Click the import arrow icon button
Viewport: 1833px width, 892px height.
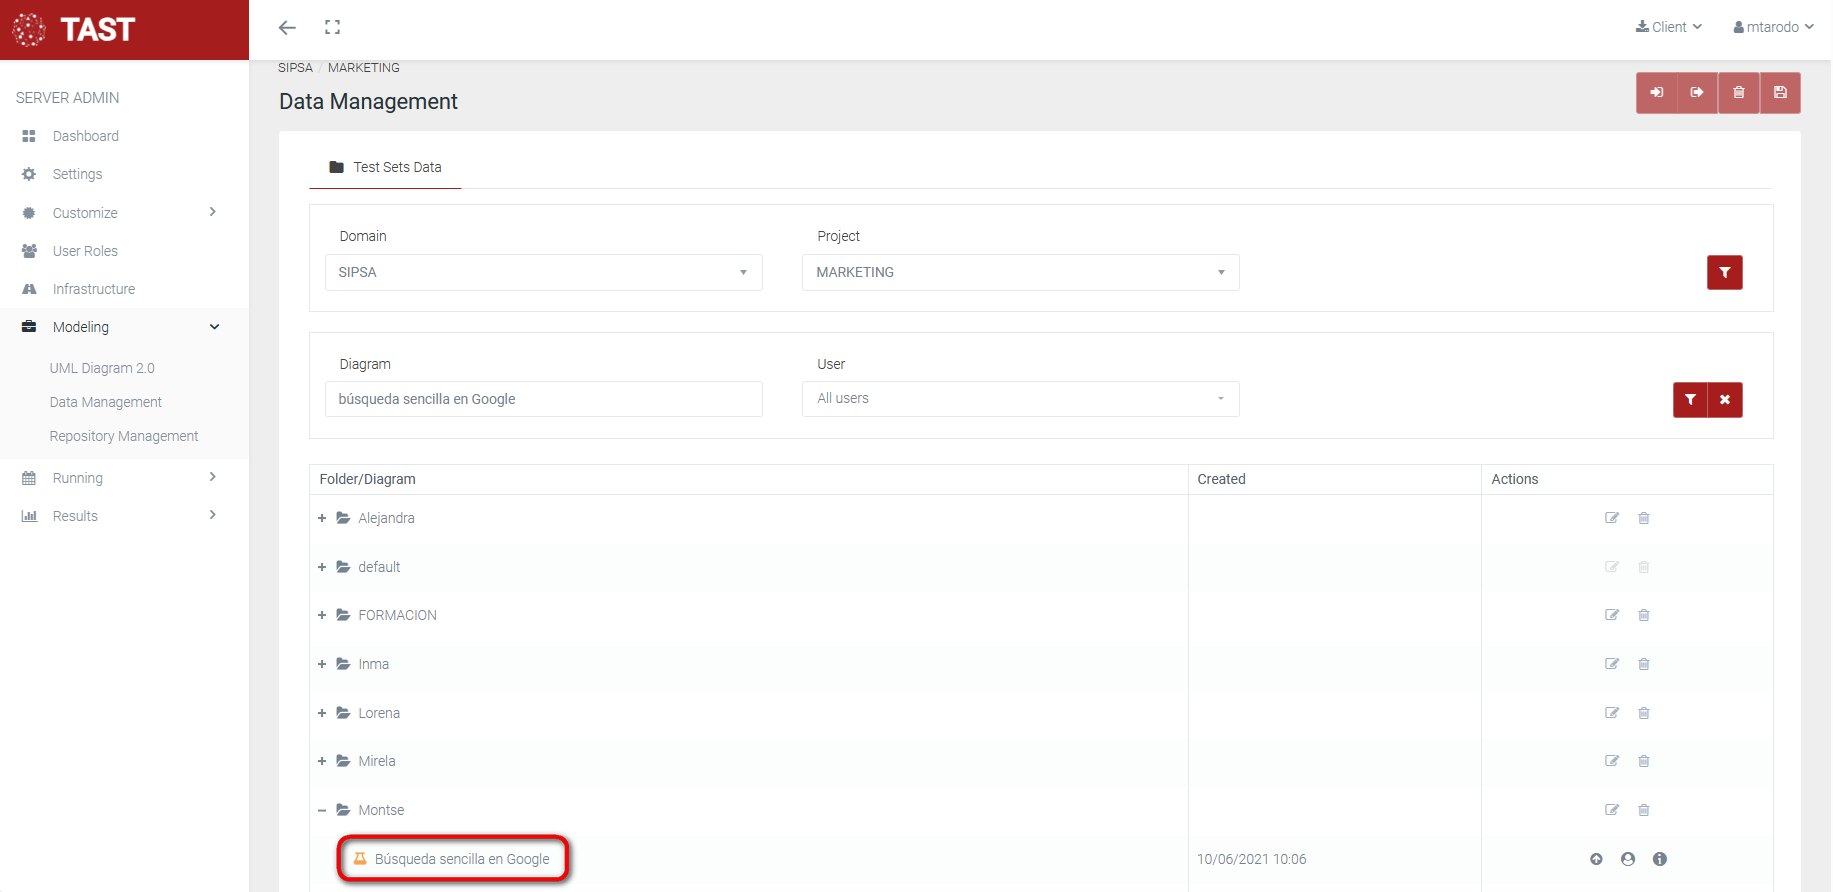click(1657, 93)
